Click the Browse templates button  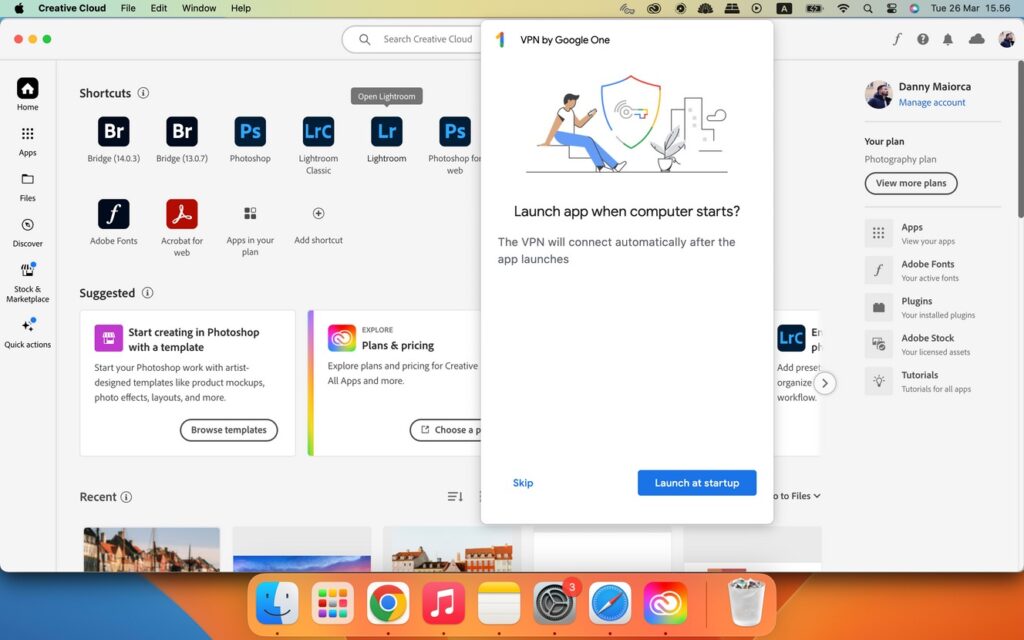tap(229, 430)
